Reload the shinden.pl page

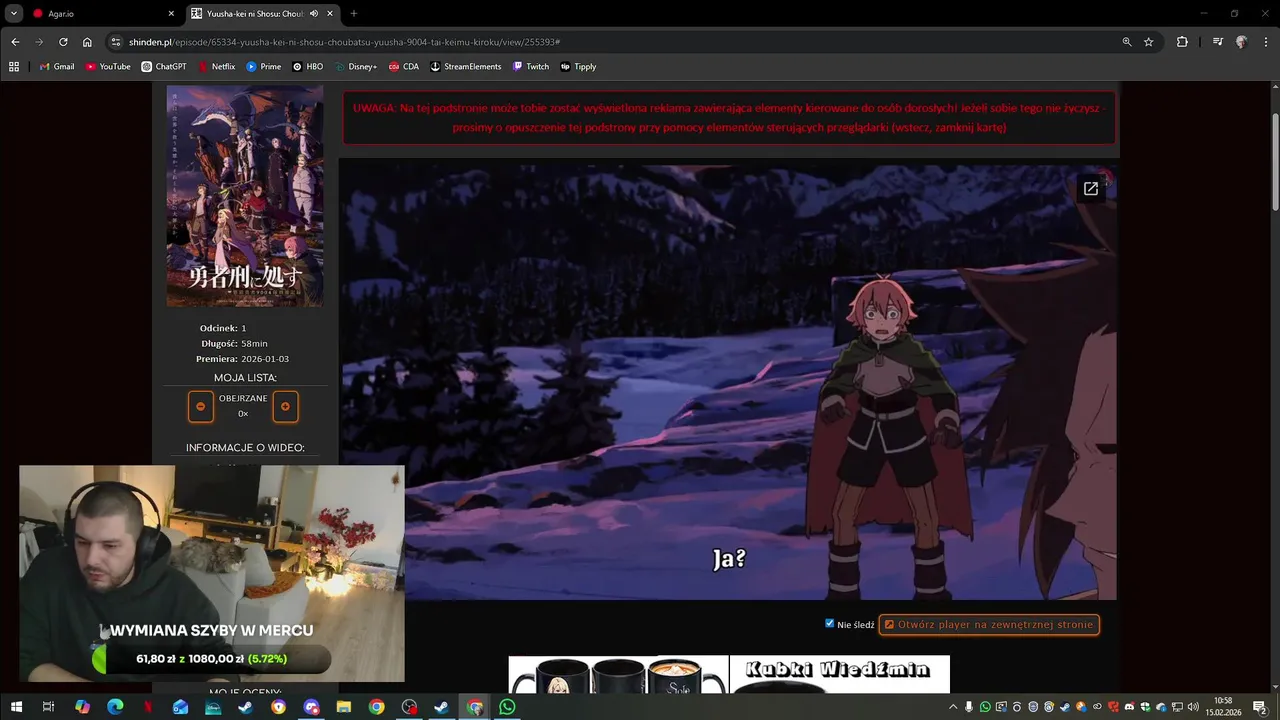click(x=63, y=42)
